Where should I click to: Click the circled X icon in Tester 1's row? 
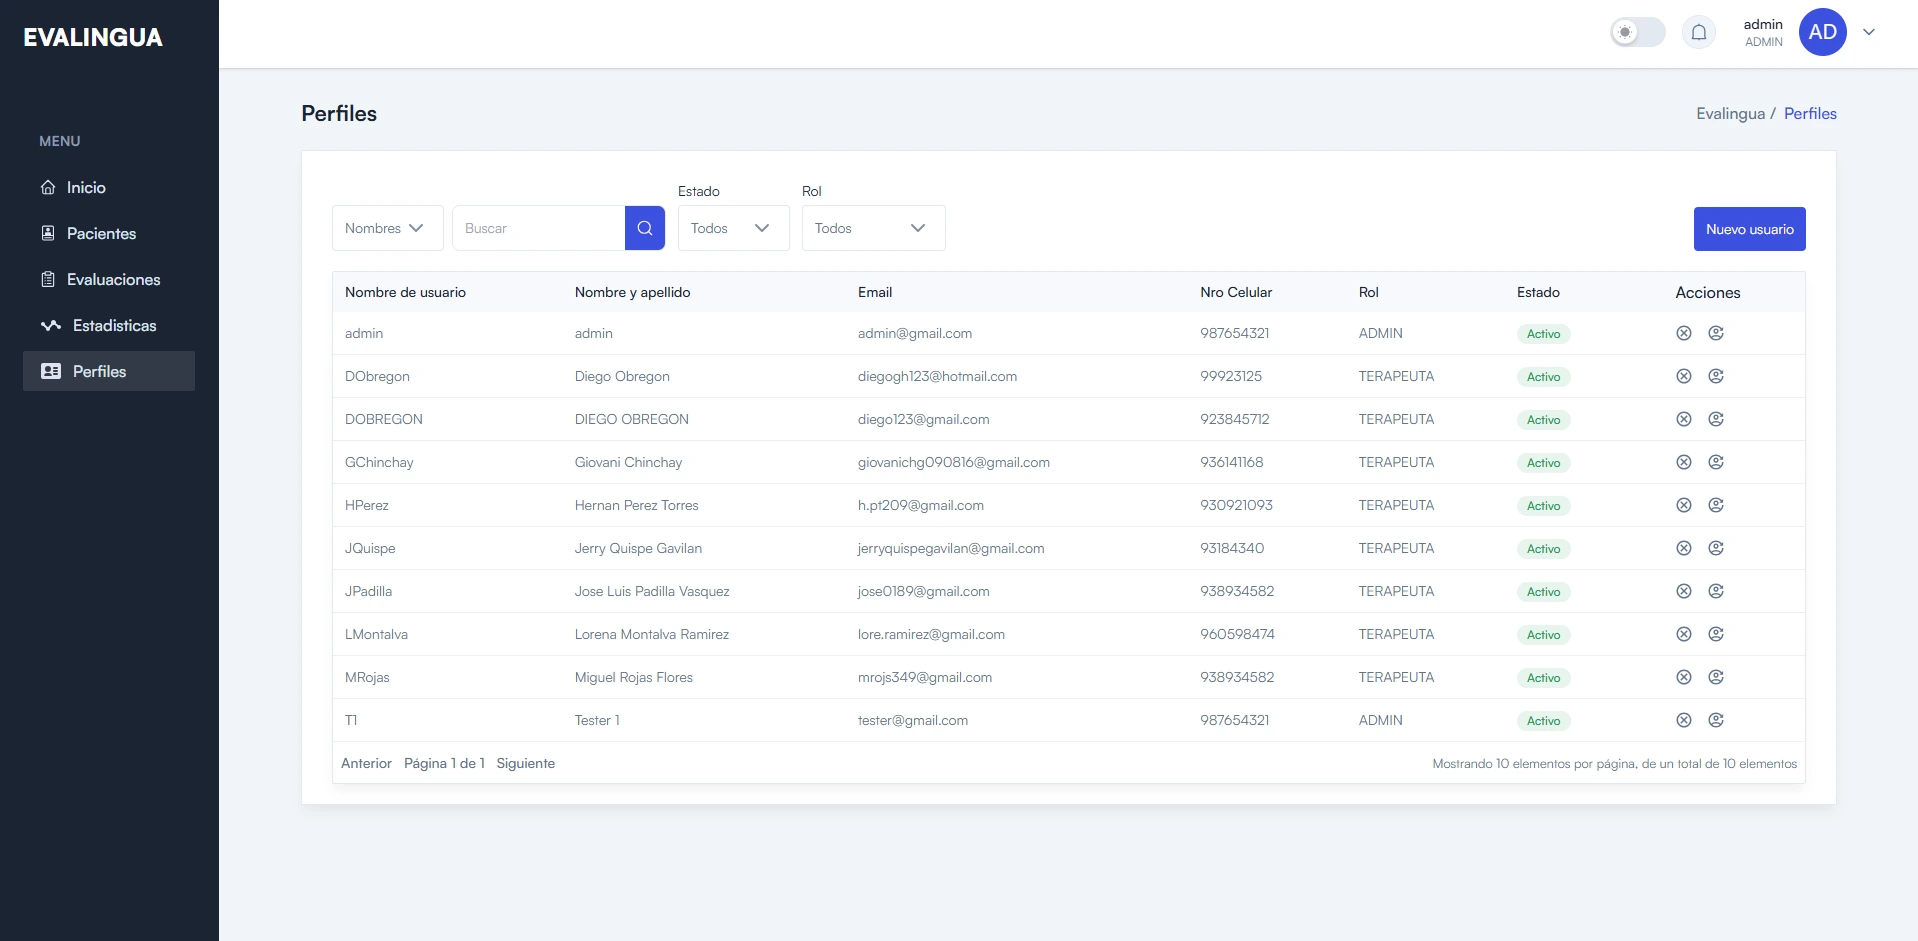coord(1684,720)
